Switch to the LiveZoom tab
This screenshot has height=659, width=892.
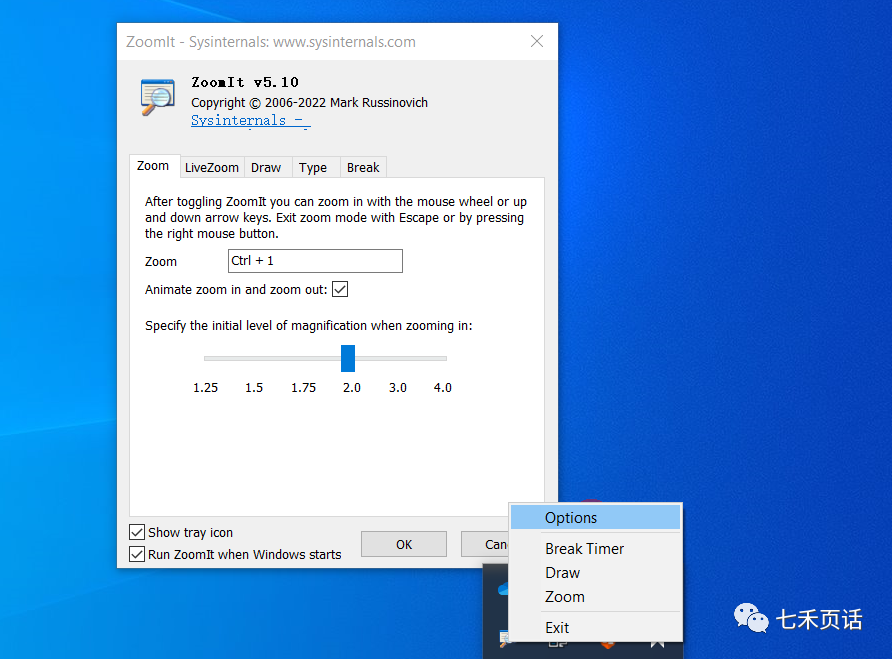tap(212, 168)
